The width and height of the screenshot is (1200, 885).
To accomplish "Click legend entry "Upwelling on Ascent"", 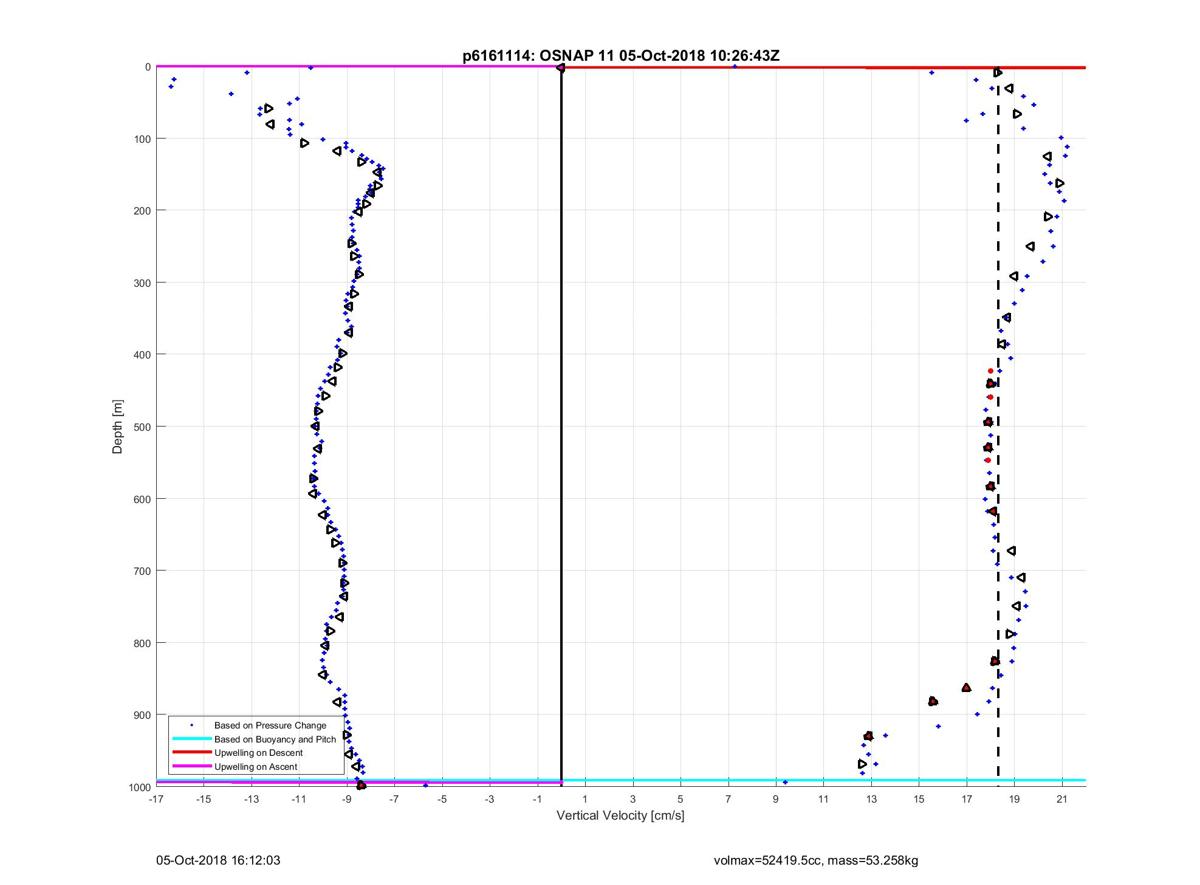I will (256, 767).
